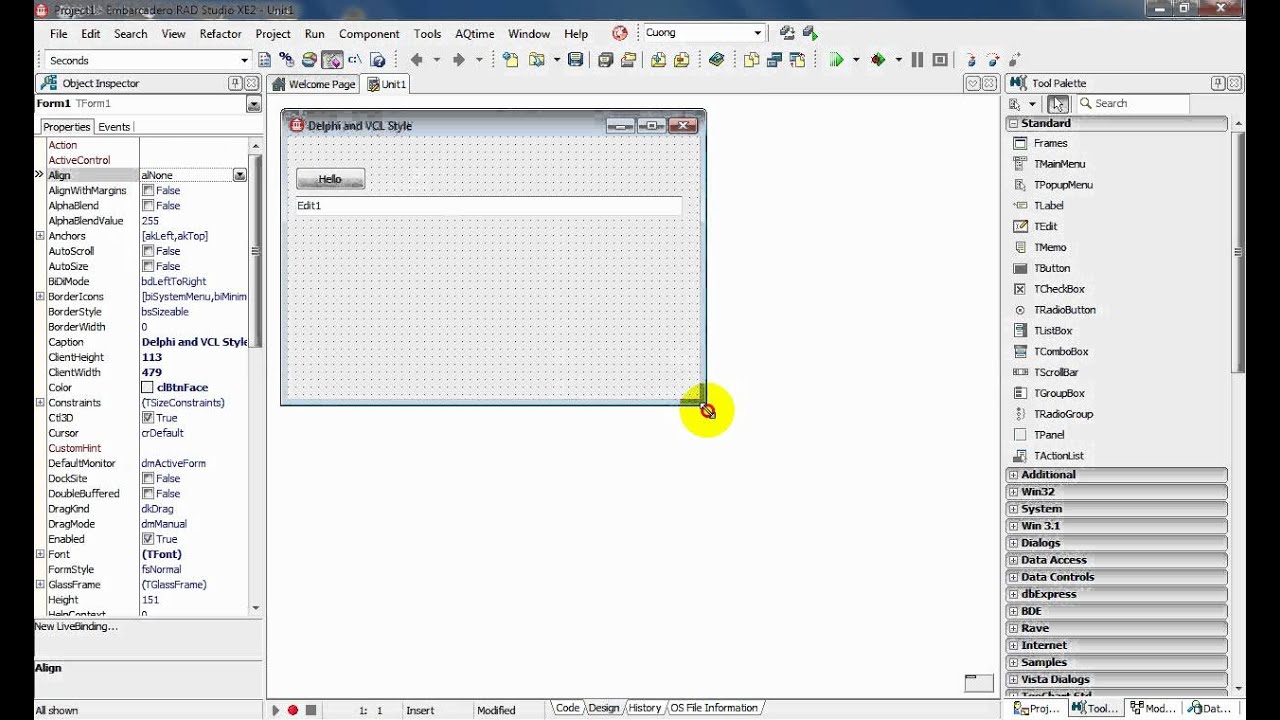Screen dimensions: 1280x720
Task: Open the Cuong layout dropdown
Action: tap(758, 33)
